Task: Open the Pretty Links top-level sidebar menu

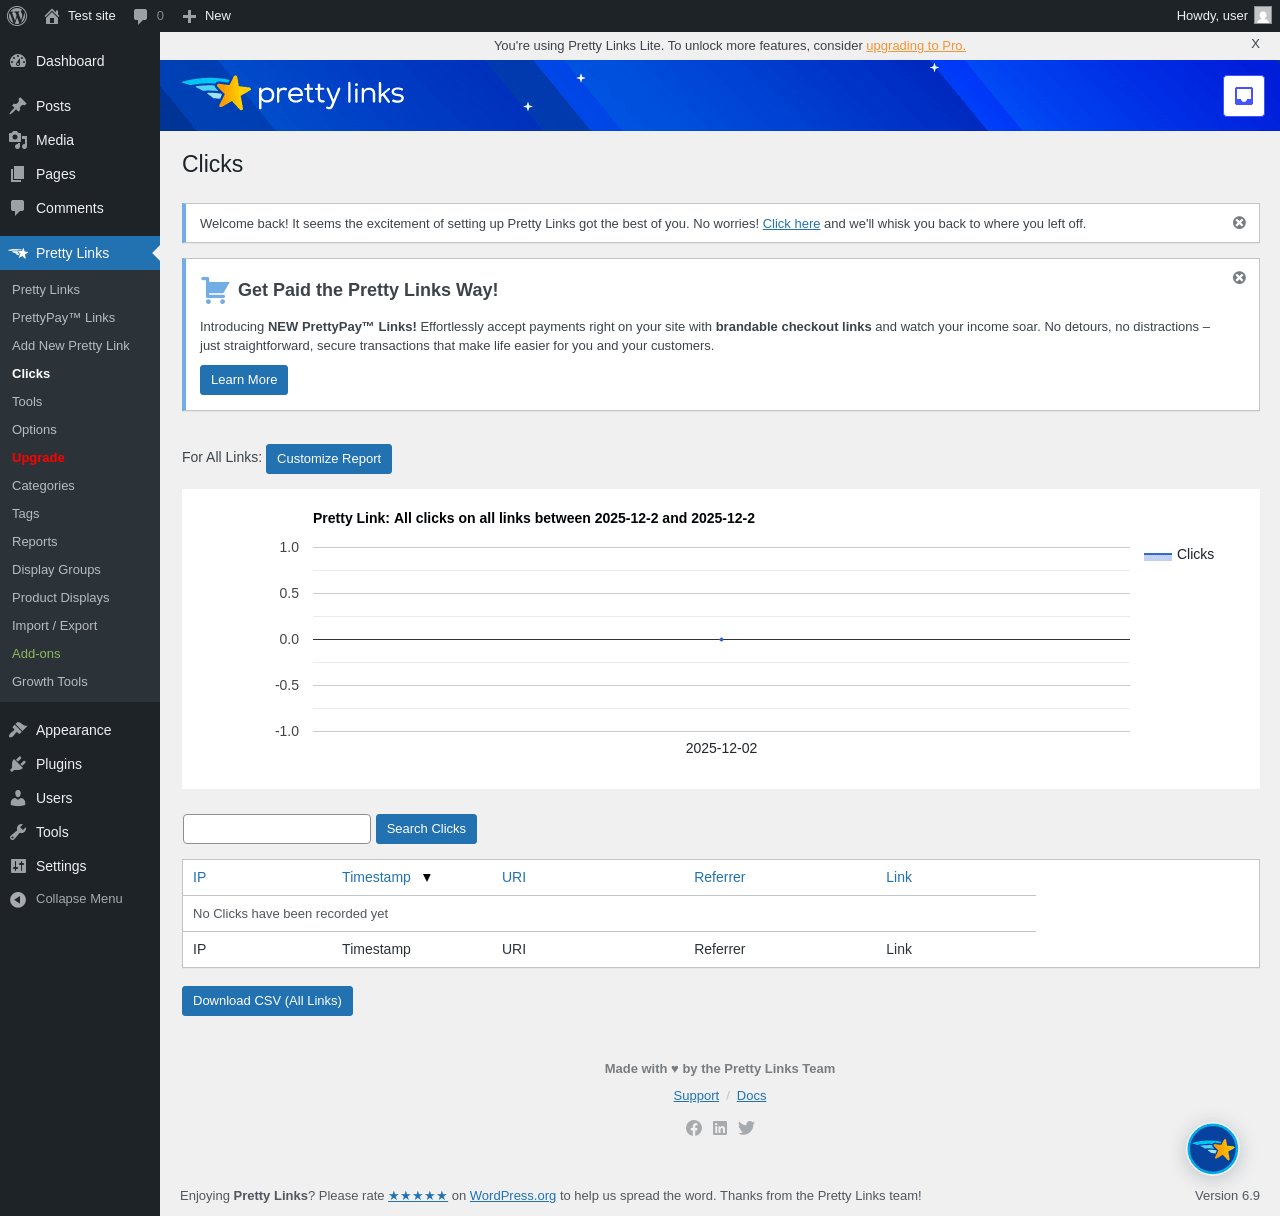Action: [x=80, y=253]
